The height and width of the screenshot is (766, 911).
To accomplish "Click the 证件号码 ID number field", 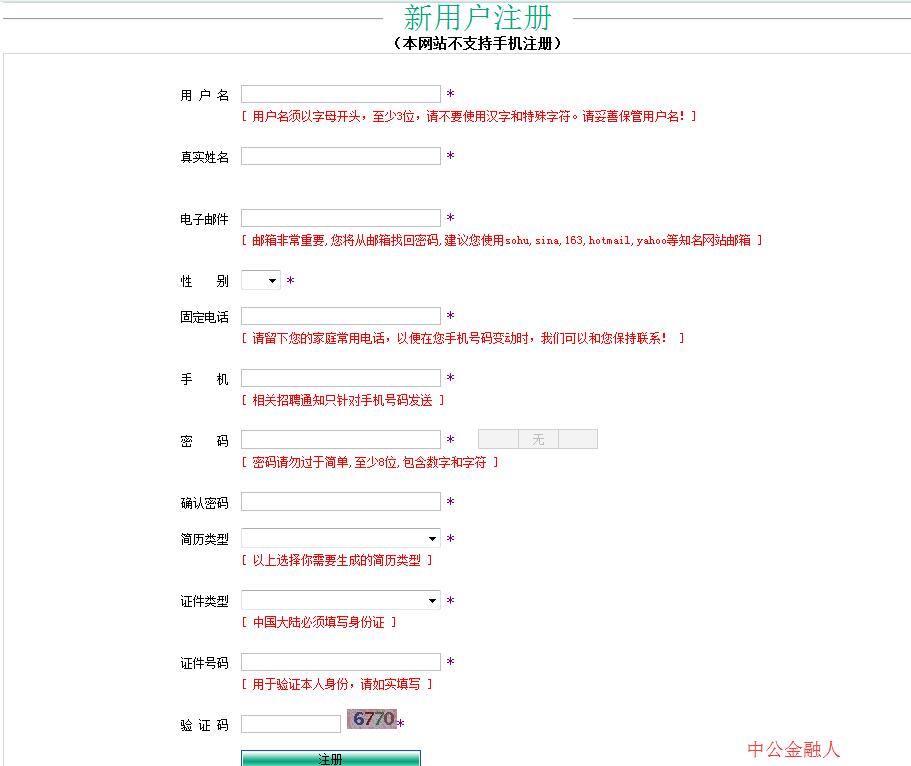I will tap(340, 662).
